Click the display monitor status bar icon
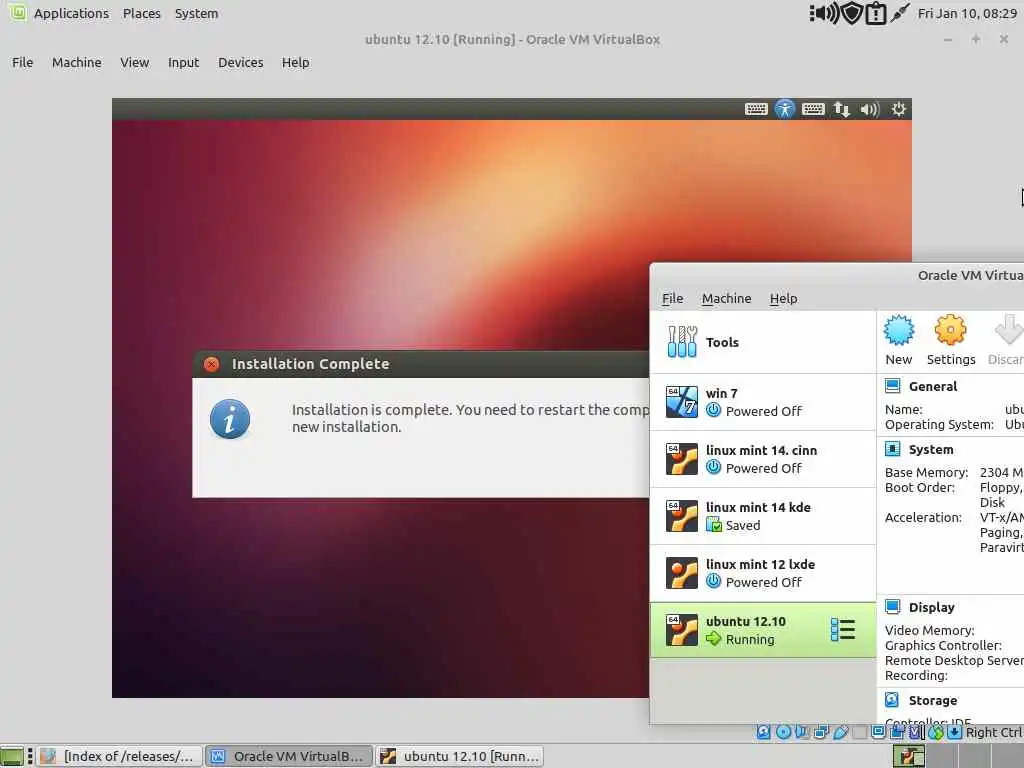Viewport: 1024px width, 768px height. click(878, 731)
